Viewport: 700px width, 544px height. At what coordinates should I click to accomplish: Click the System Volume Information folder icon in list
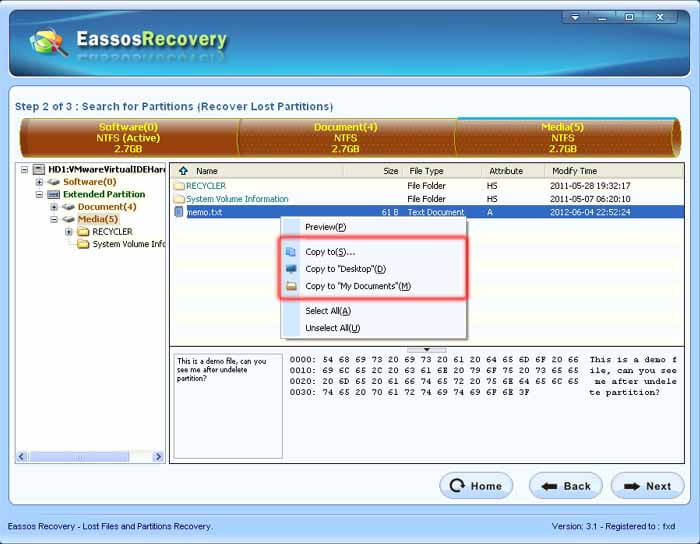179,199
